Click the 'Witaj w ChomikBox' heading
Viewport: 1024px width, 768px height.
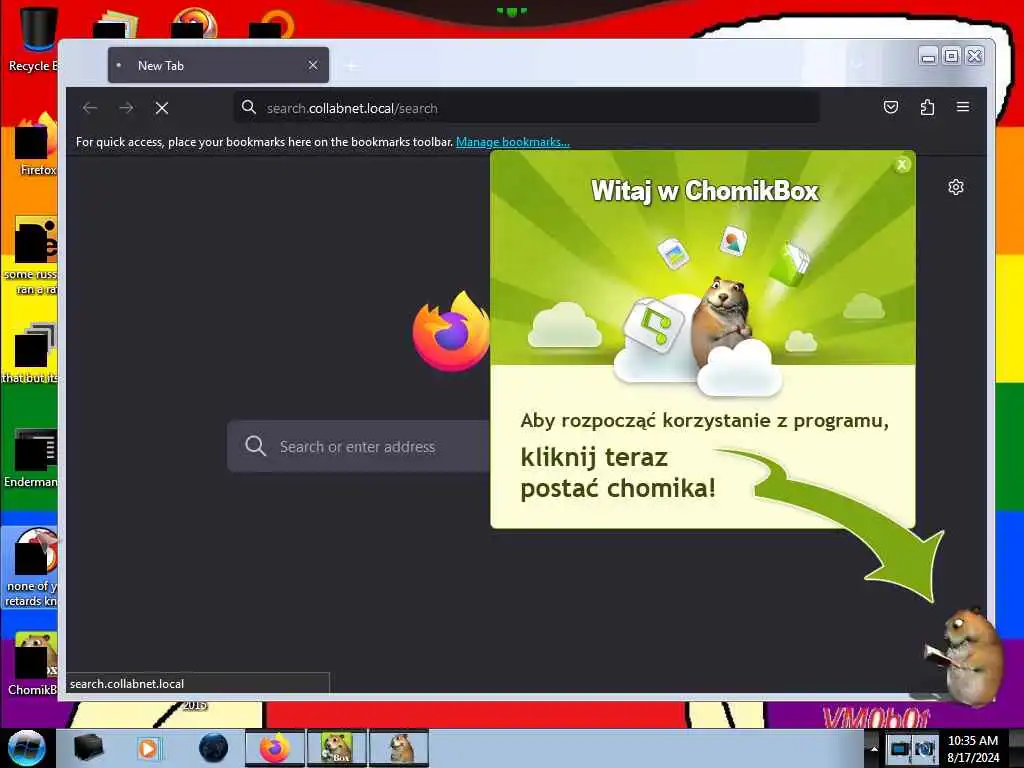[705, 191]
